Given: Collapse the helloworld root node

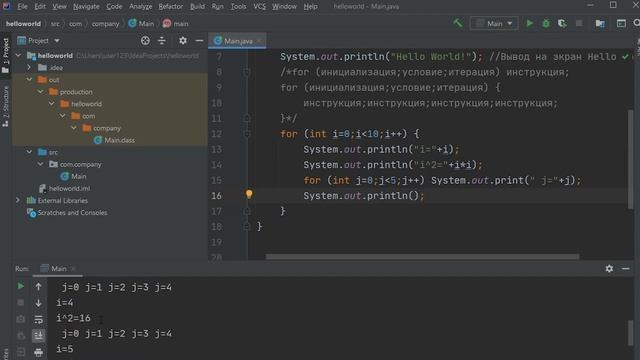Looking at the screenshot, I should 18,55.
